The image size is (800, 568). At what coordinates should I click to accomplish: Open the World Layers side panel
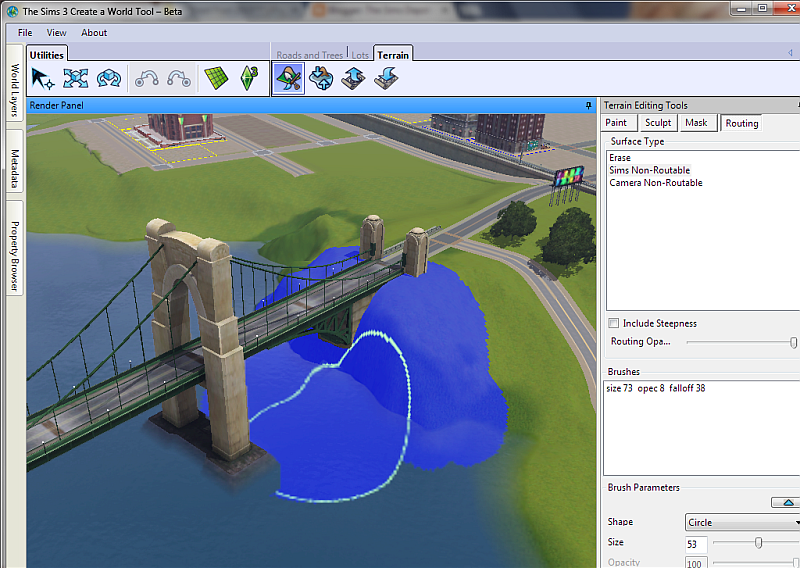[x=15, y=90]
